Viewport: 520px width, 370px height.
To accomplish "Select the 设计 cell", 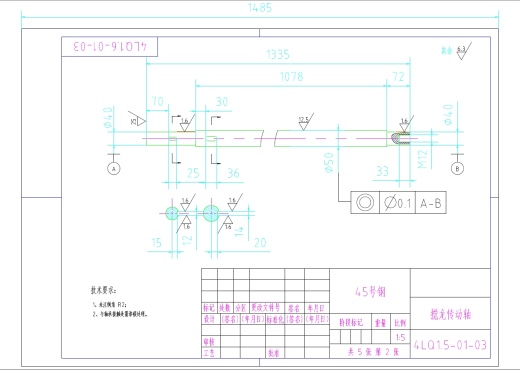I will (x=211, y=319).
